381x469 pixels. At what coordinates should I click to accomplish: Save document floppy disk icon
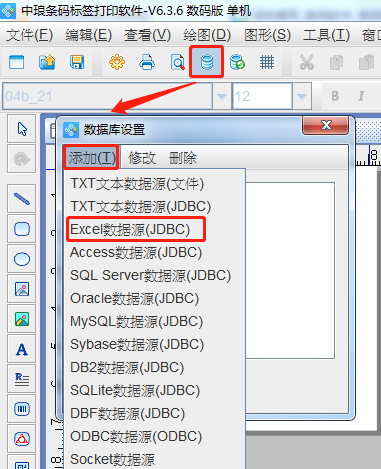click(x=77, y=62)
